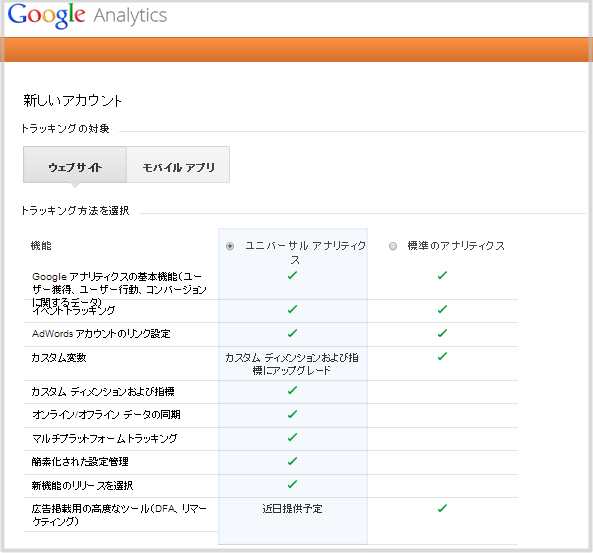This screenshot has width=593, height=553.
Task: Click カスタム ディメンションおよび指標にアップグレード text
Action: tap(292, 363)
